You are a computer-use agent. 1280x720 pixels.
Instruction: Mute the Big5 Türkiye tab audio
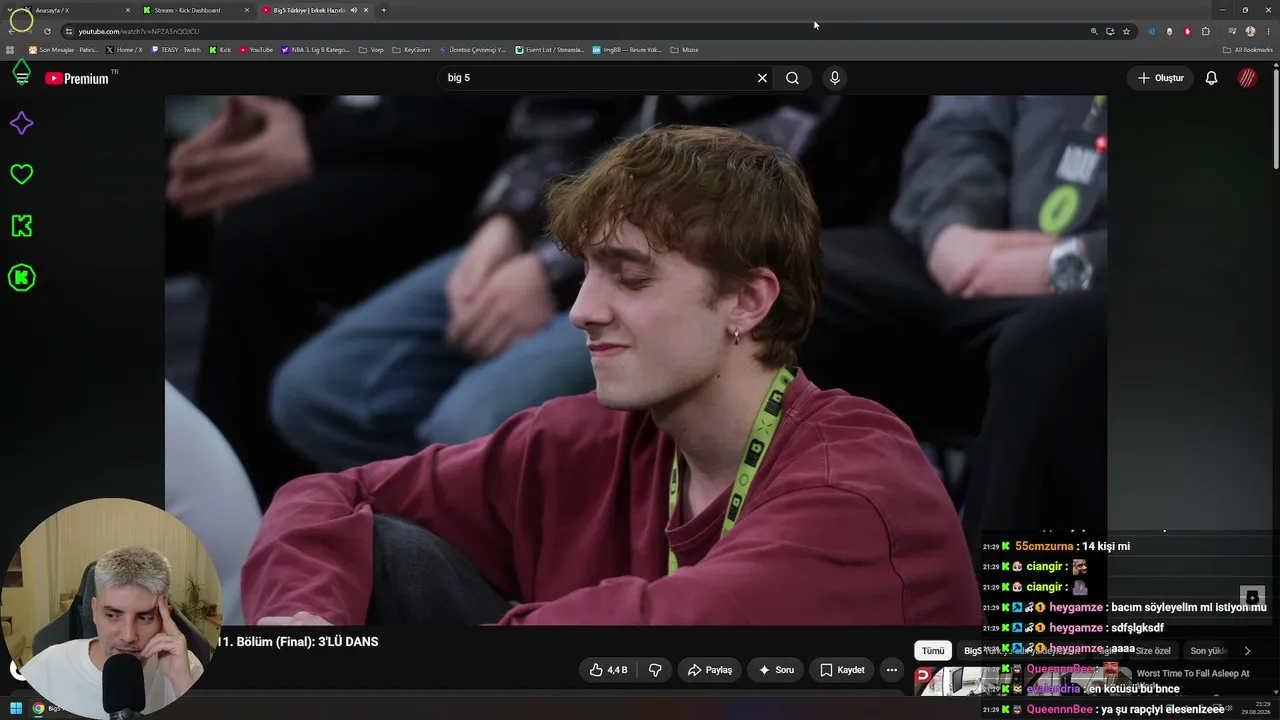pyautogui.click(x=354, y=10)
